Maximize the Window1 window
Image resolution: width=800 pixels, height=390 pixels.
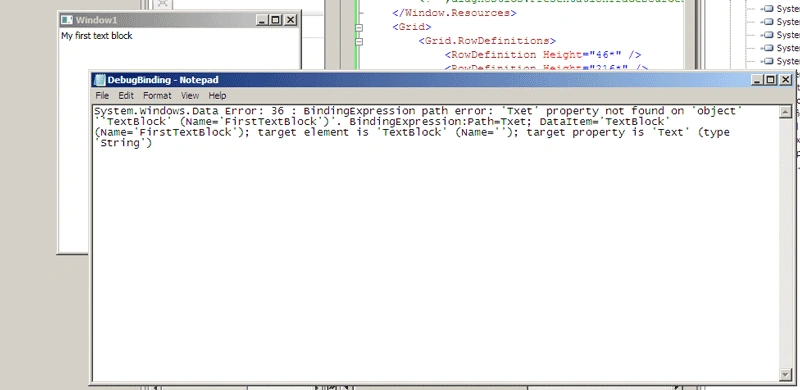[275, 20]
